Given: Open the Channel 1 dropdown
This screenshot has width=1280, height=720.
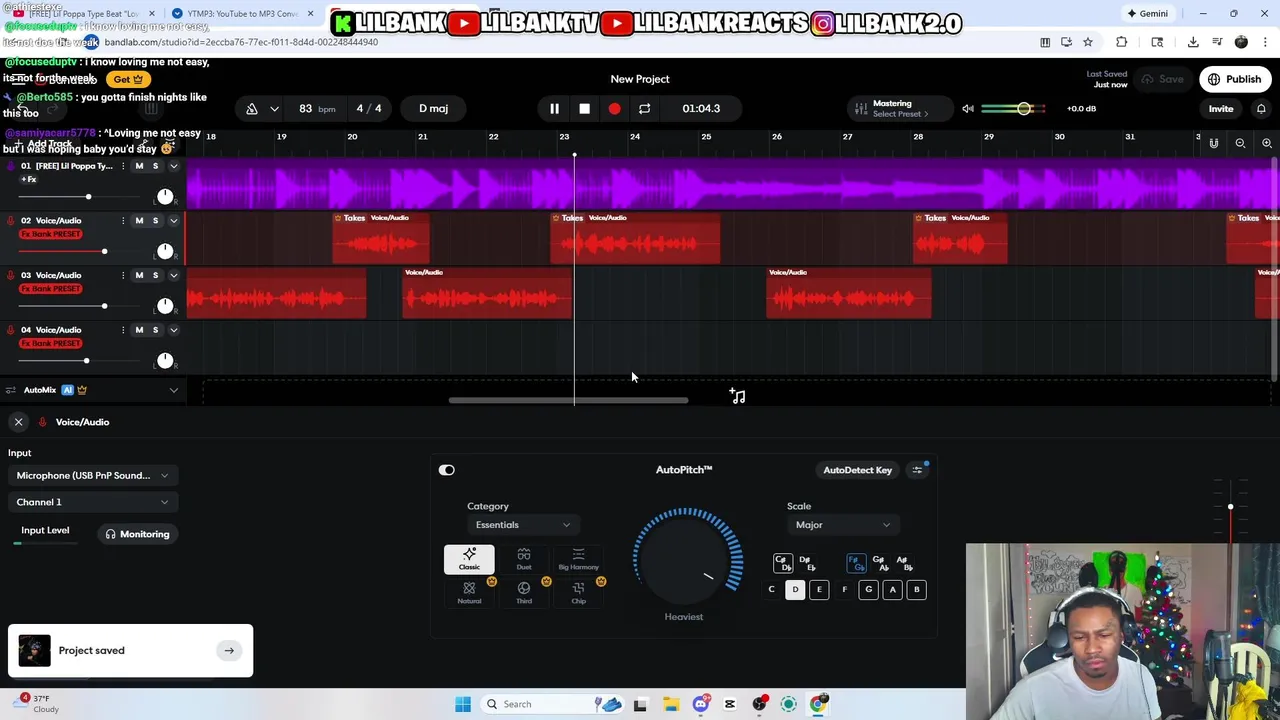Looking at the screenshot, I should pyautogui.click(x=92, y=502).
